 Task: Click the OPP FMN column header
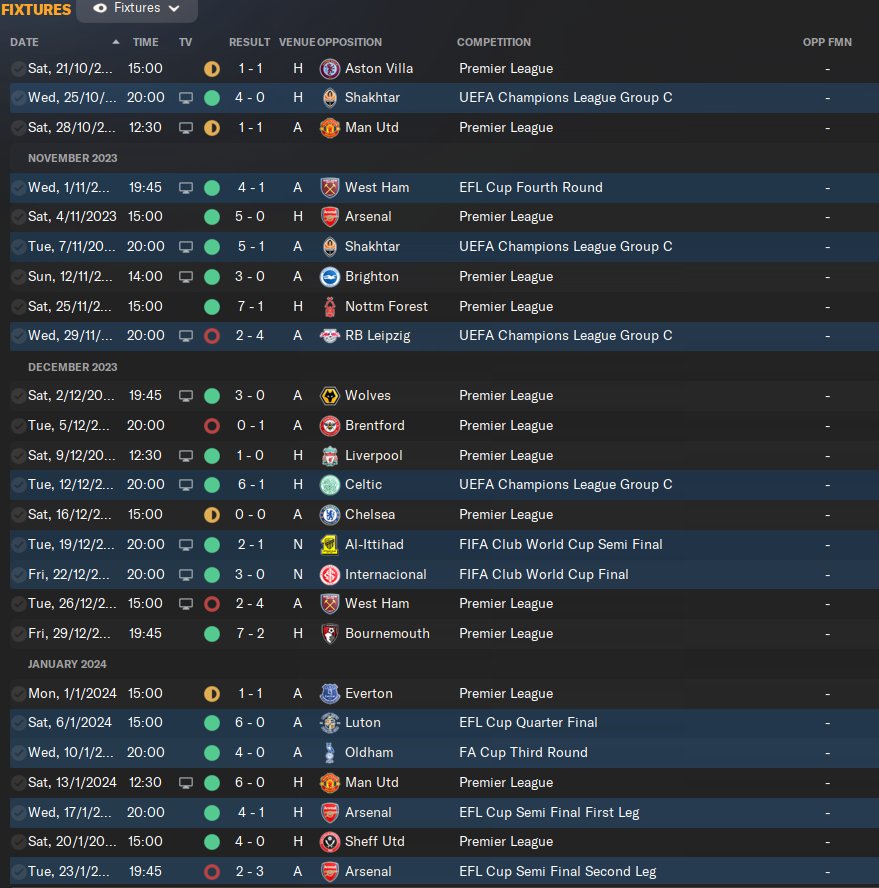coord(827,42)
